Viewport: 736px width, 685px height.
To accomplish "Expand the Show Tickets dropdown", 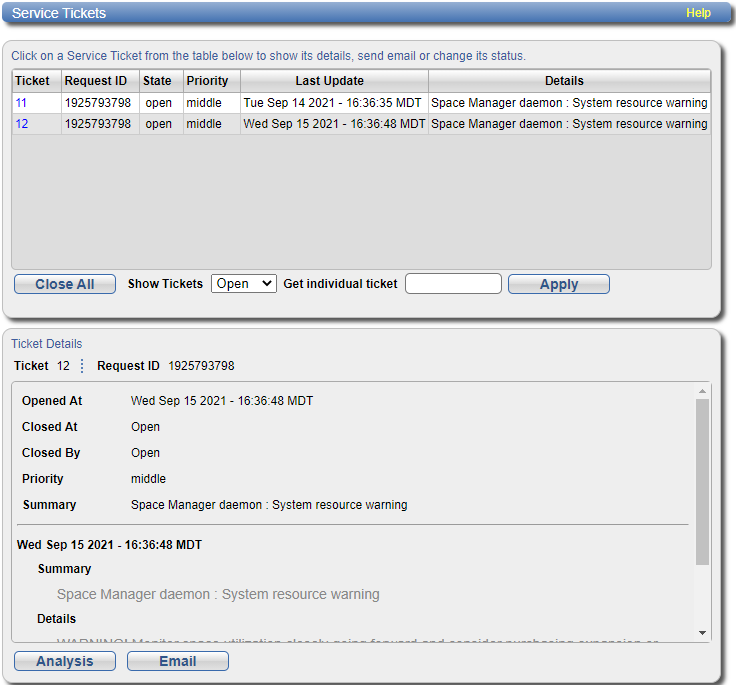I will (x=243, y=284).
